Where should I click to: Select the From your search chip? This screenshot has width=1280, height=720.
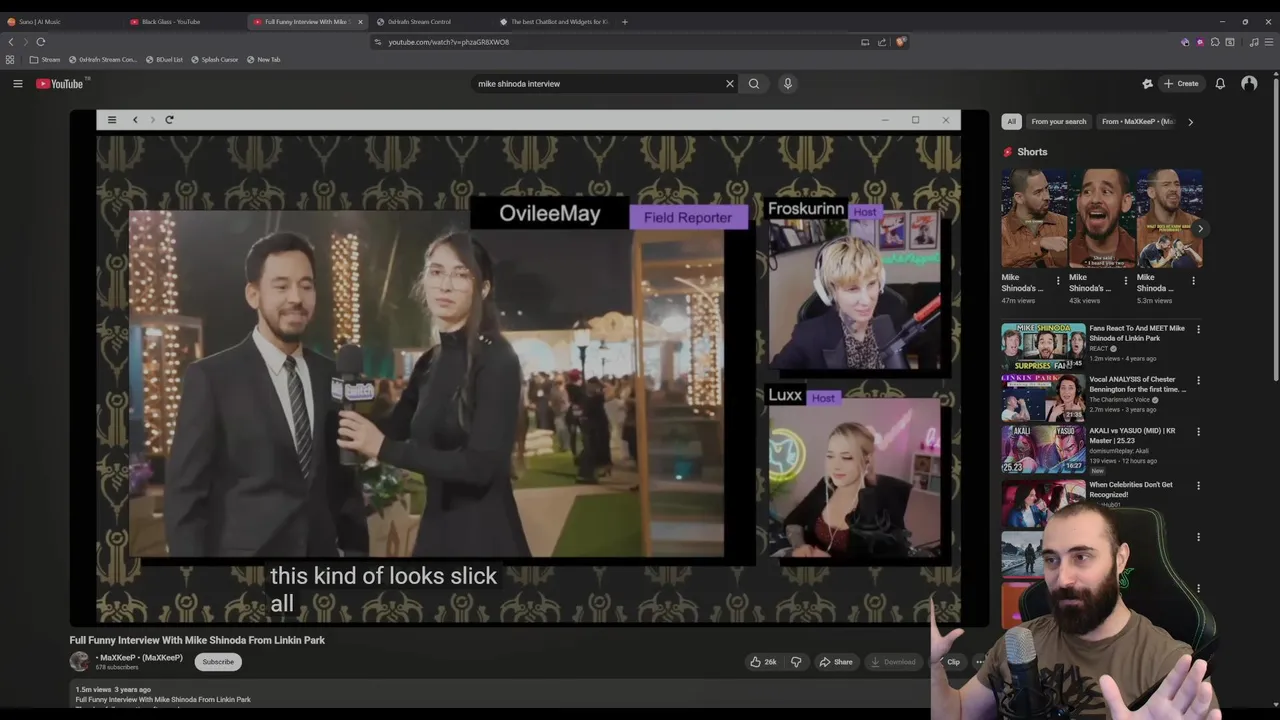coord(1058,122)
